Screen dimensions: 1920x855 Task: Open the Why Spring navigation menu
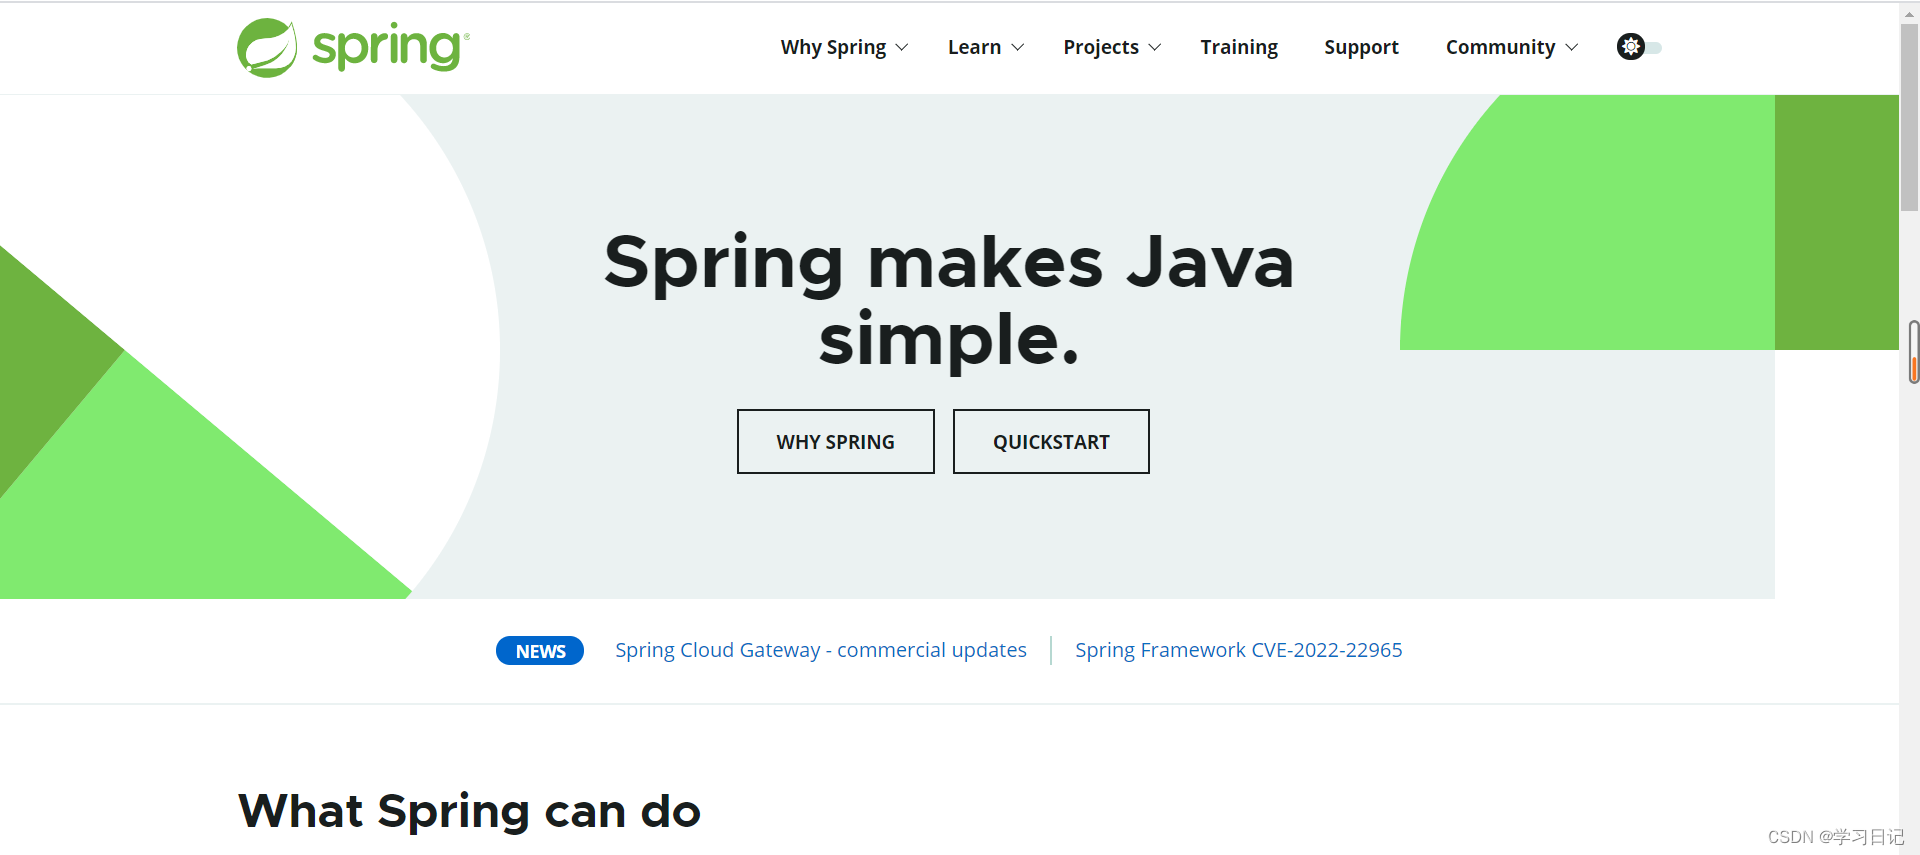click(833, 47)
